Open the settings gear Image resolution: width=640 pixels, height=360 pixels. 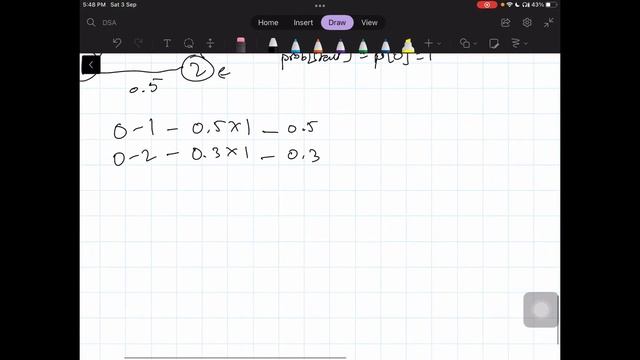tap(527, 22)
